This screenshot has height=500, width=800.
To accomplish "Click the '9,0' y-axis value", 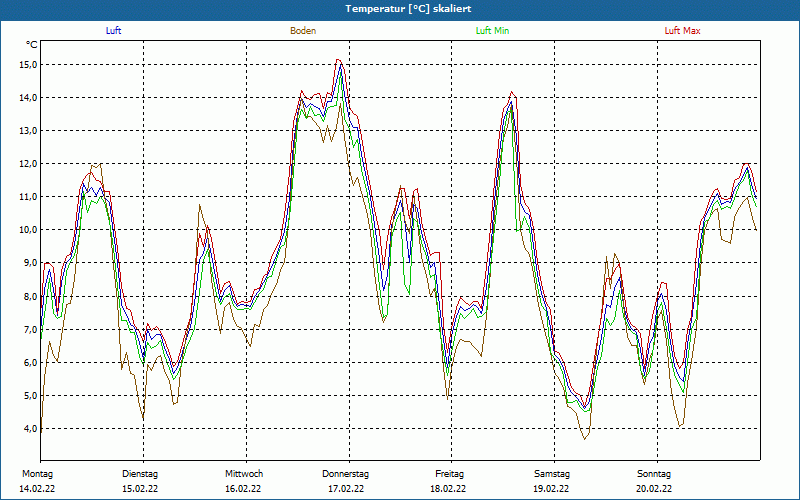I will coord(31,263).
